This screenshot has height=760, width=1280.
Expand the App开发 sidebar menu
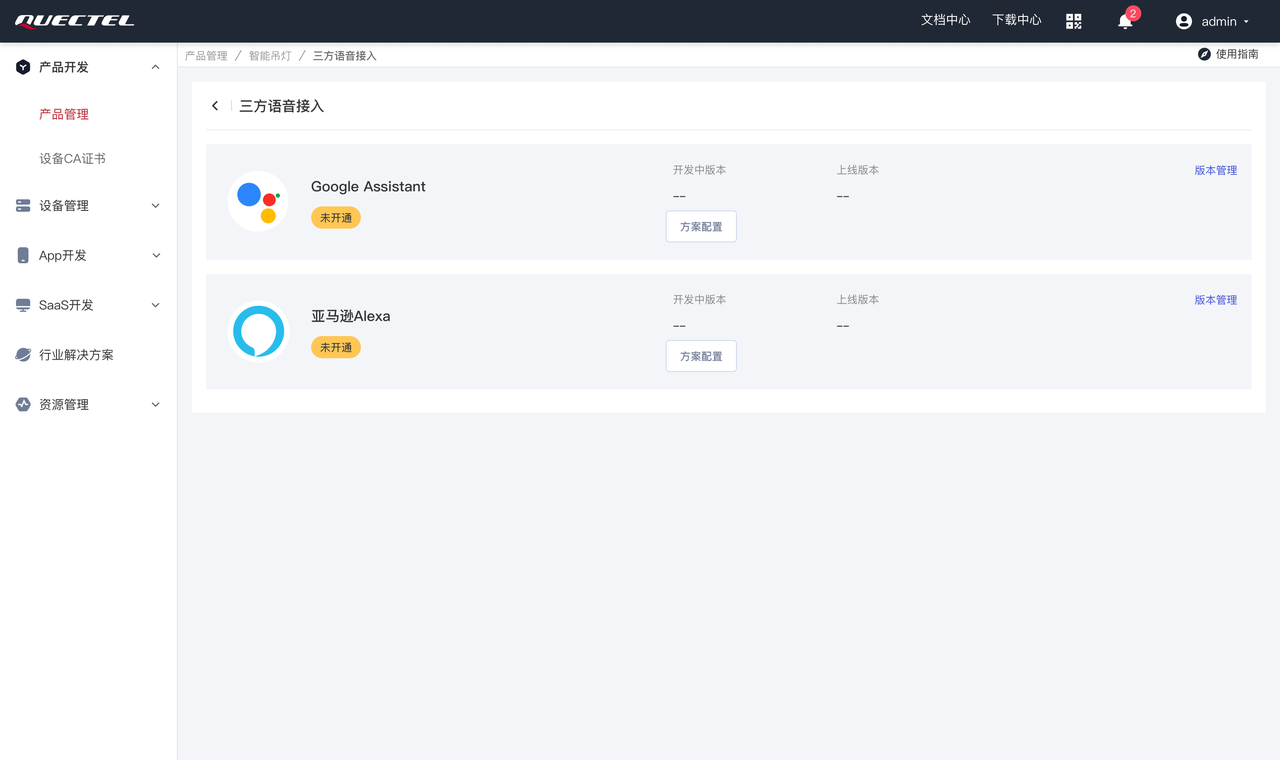click(x=155, y=256)
